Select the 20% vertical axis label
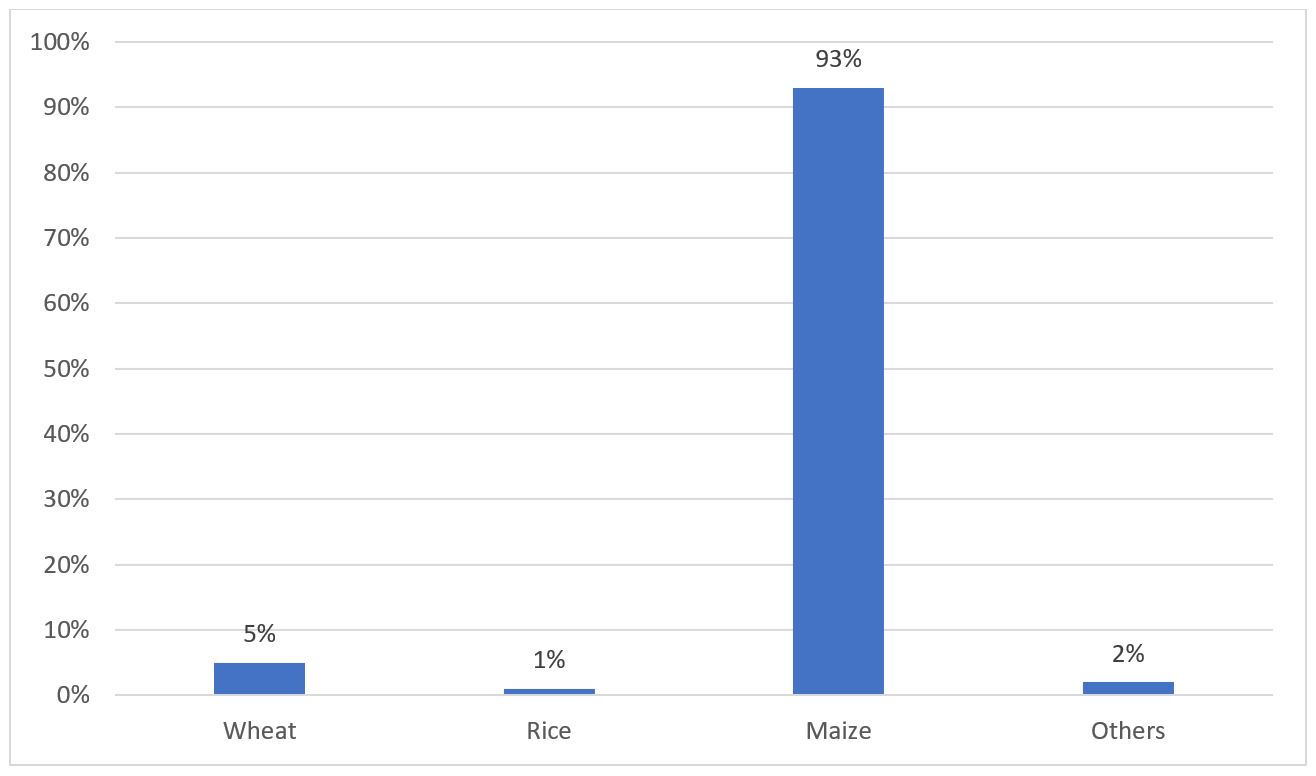This screenshot has width=1316, height=776. (65, 565)
